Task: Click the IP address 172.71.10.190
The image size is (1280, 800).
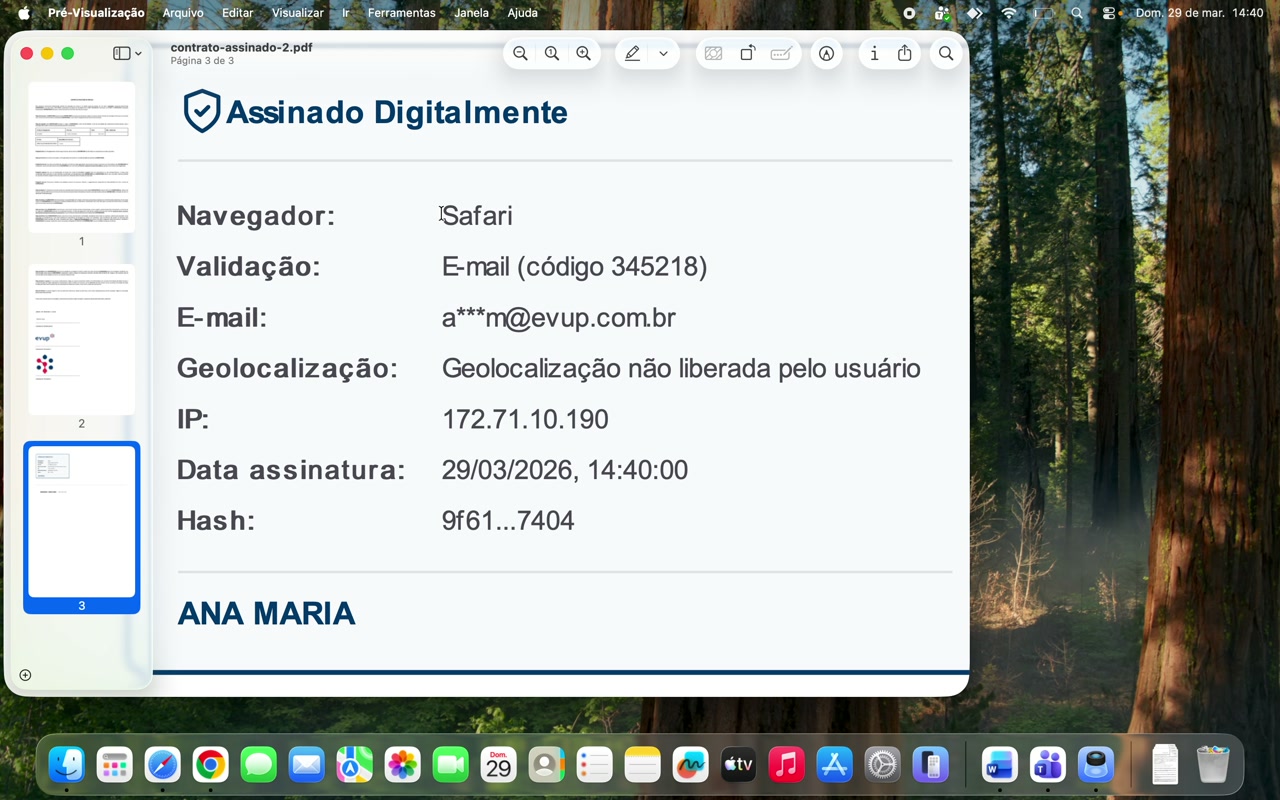Action: coord(525,419)
